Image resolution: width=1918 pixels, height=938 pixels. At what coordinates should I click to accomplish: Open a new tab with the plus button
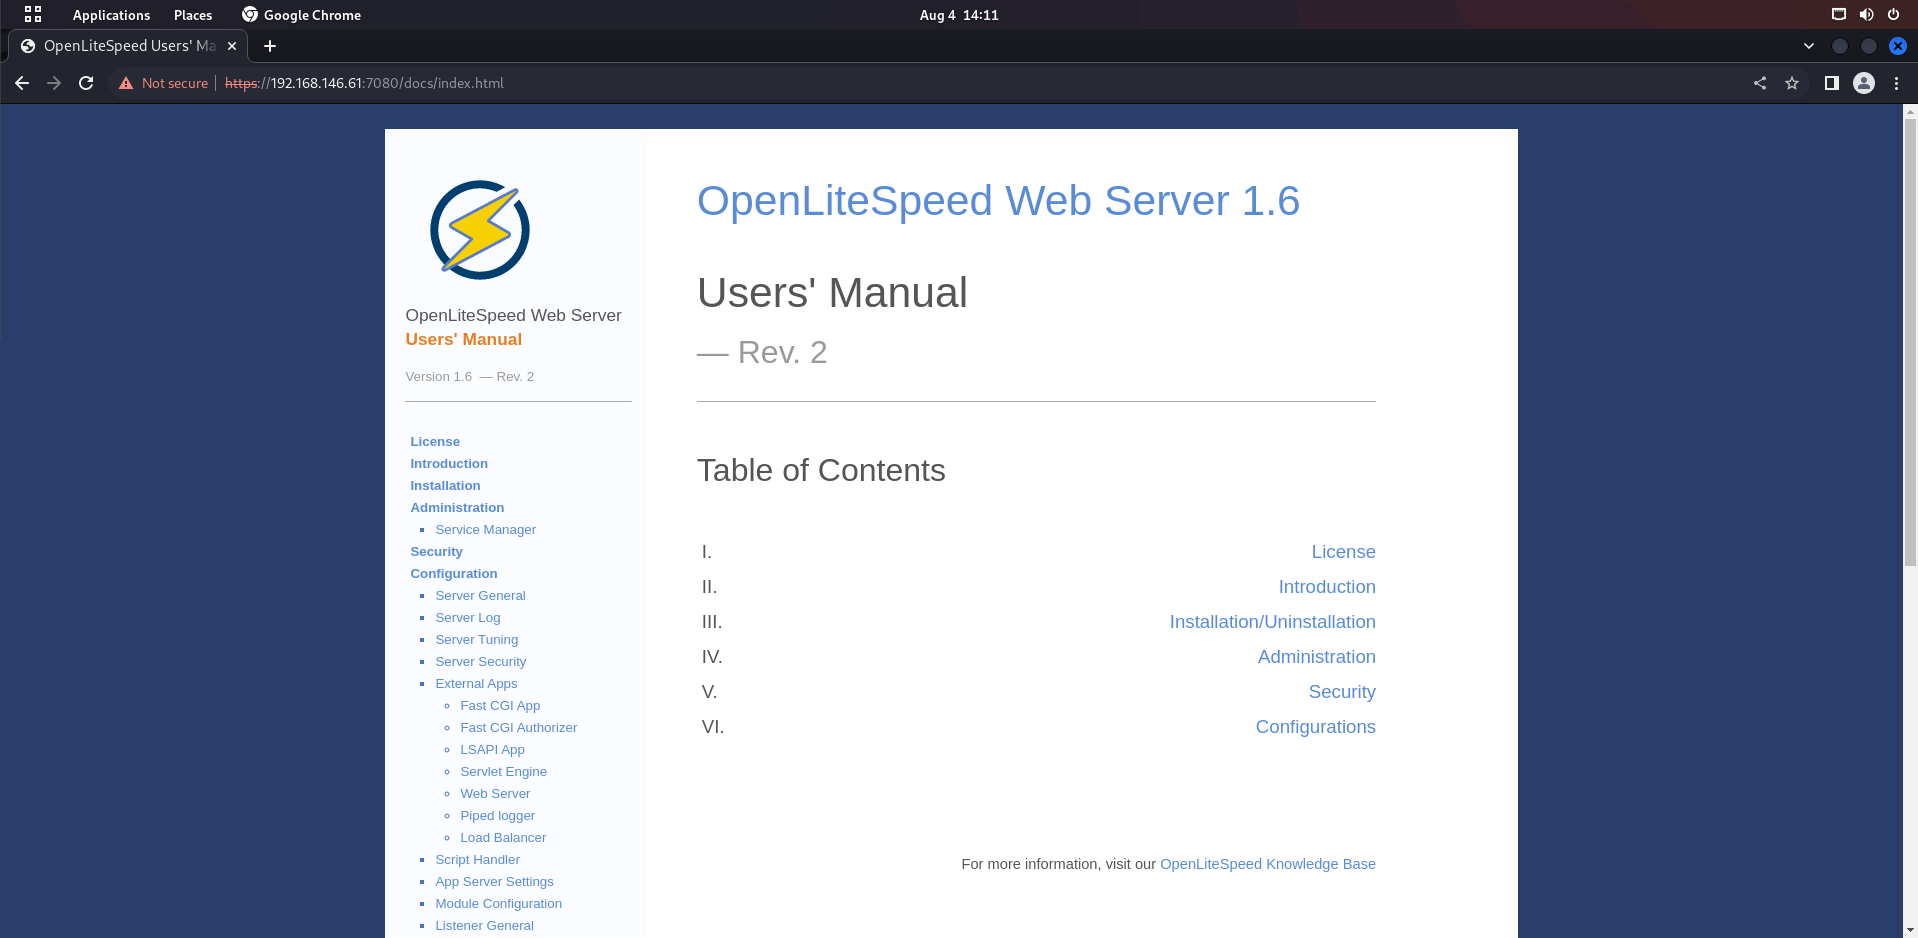tap(270, 46)
